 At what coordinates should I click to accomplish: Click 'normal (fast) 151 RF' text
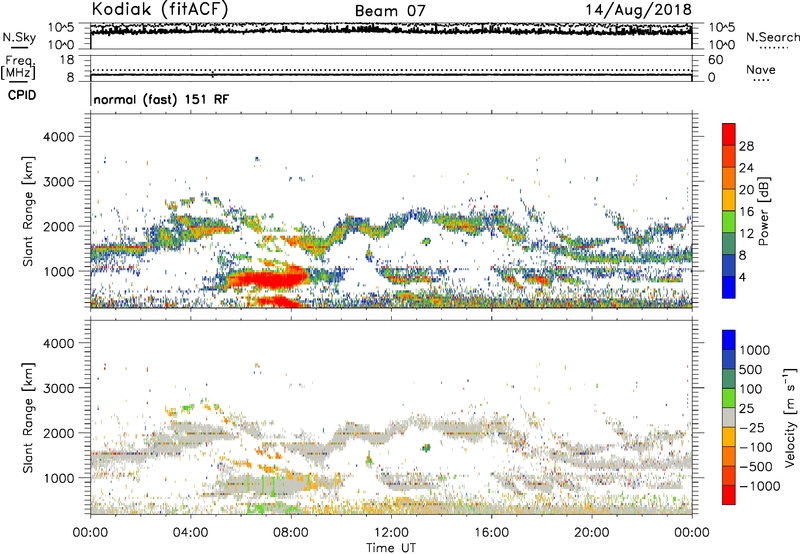pyautogui.click(x=161, y=99)
